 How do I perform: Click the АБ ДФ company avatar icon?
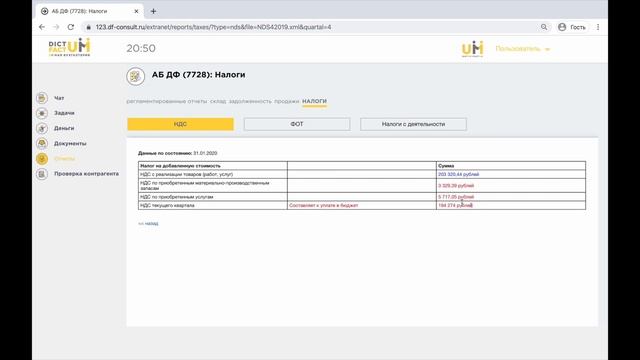pos(136,76)
